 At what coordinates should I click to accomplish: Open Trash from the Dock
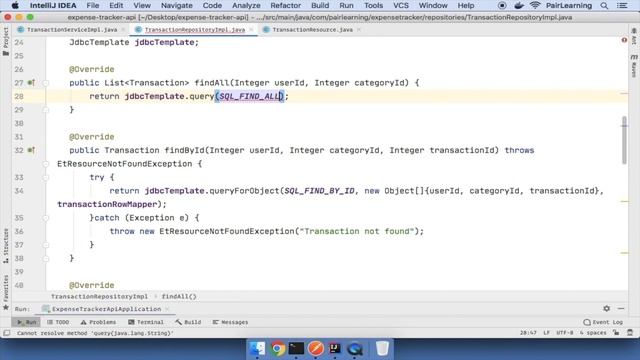[382, 348]
